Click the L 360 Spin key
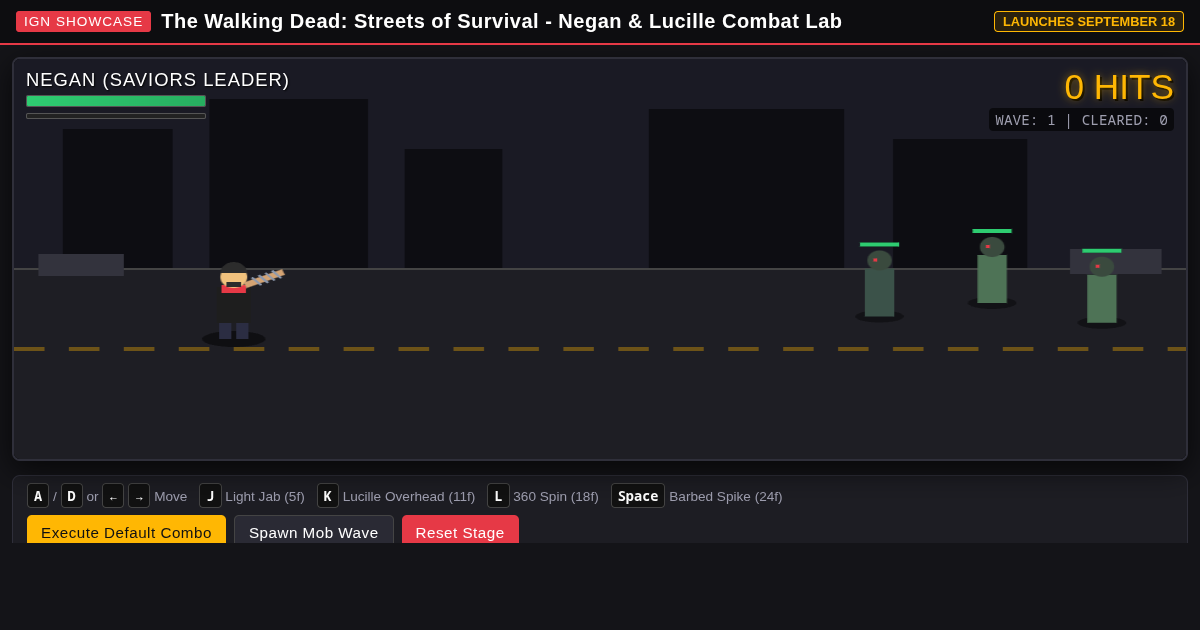Viewport: 1200px width, 630px height. click(498, 496)
